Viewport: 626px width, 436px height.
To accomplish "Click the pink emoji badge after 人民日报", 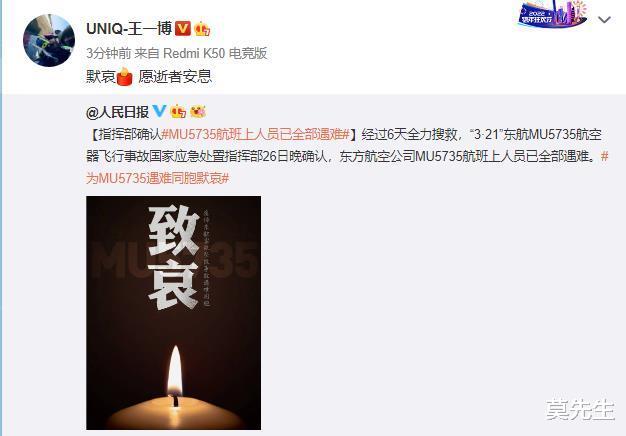I will tap(198, 111).
